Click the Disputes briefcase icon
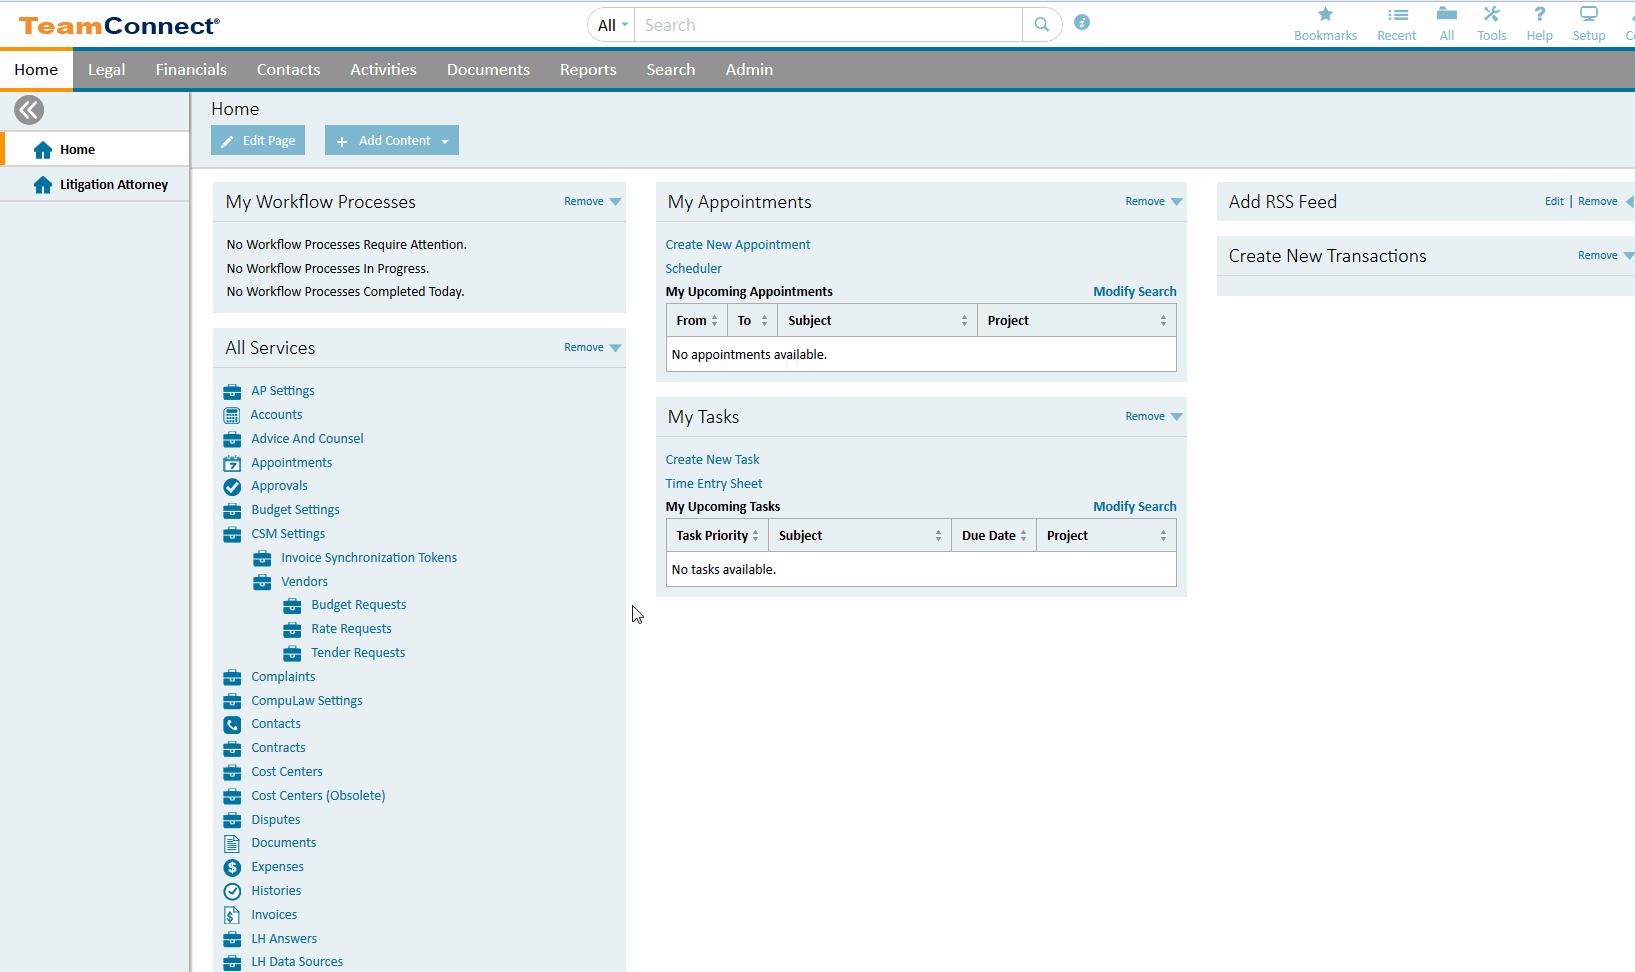 click(232, 820)
